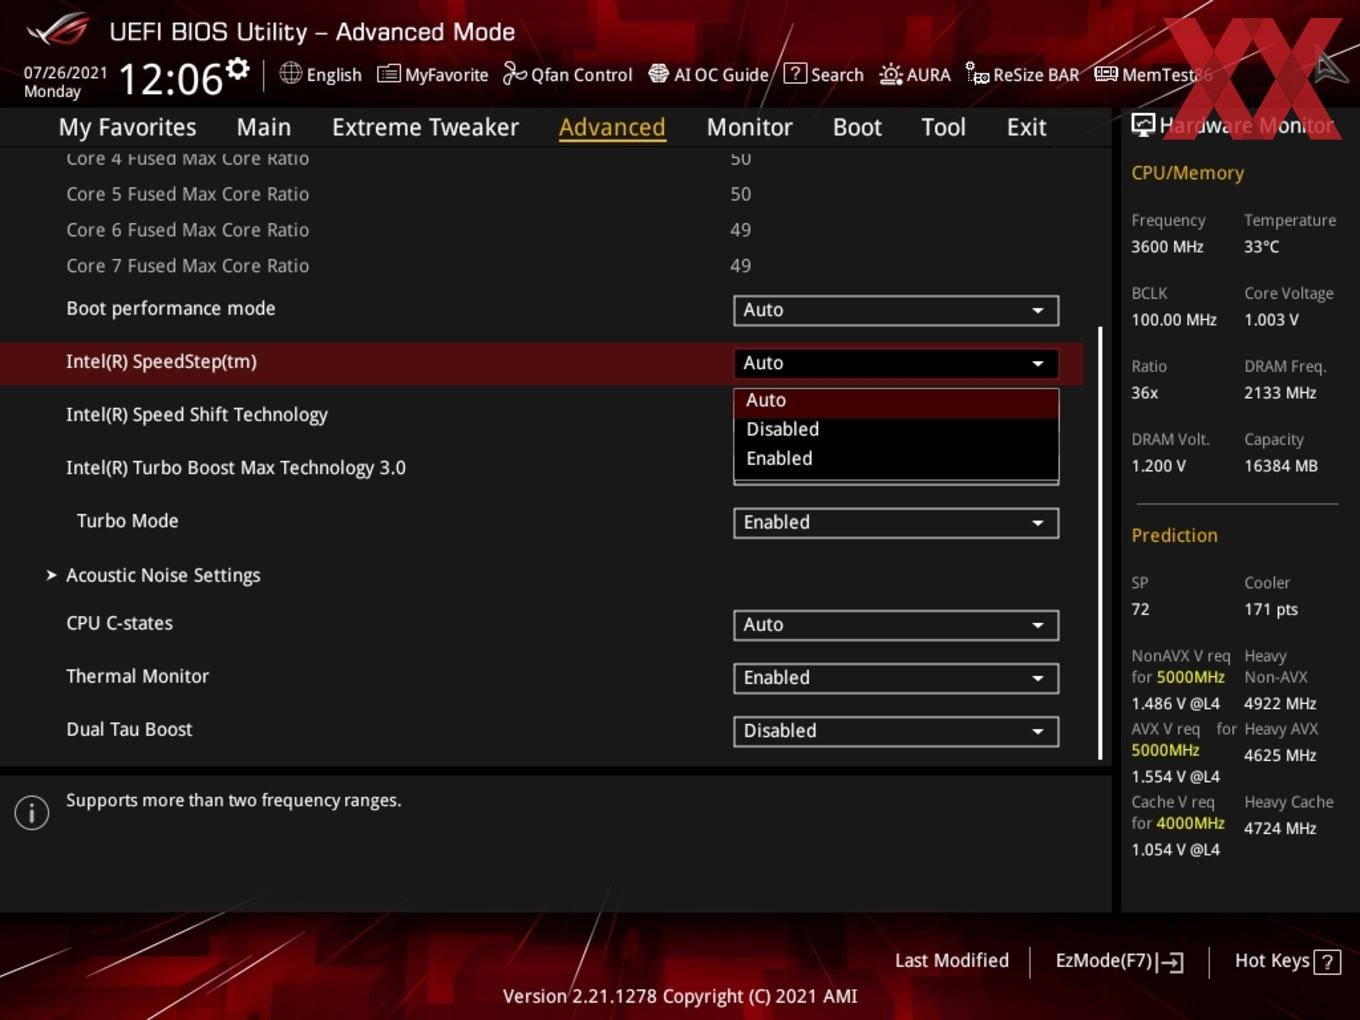Open Thermal Monitor dropdown

[x=896, y=678]
